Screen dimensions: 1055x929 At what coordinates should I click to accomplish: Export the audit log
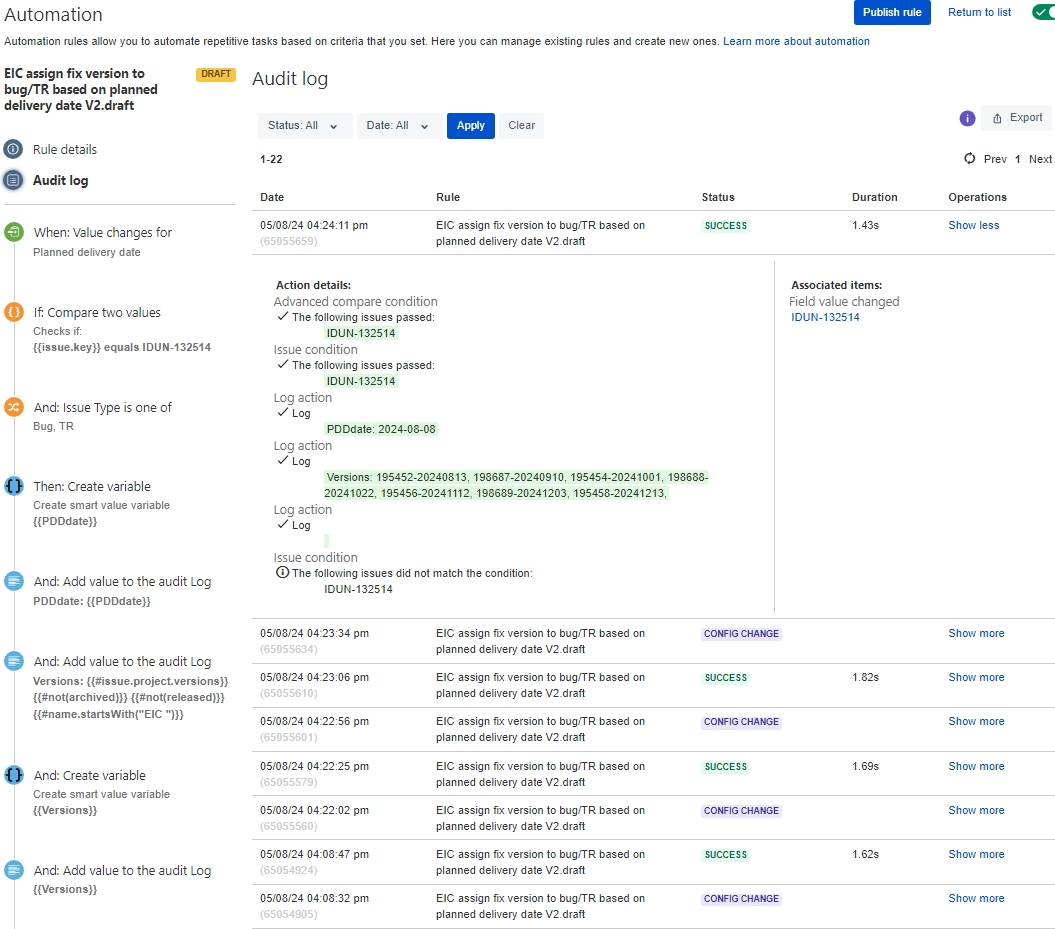1017,118
